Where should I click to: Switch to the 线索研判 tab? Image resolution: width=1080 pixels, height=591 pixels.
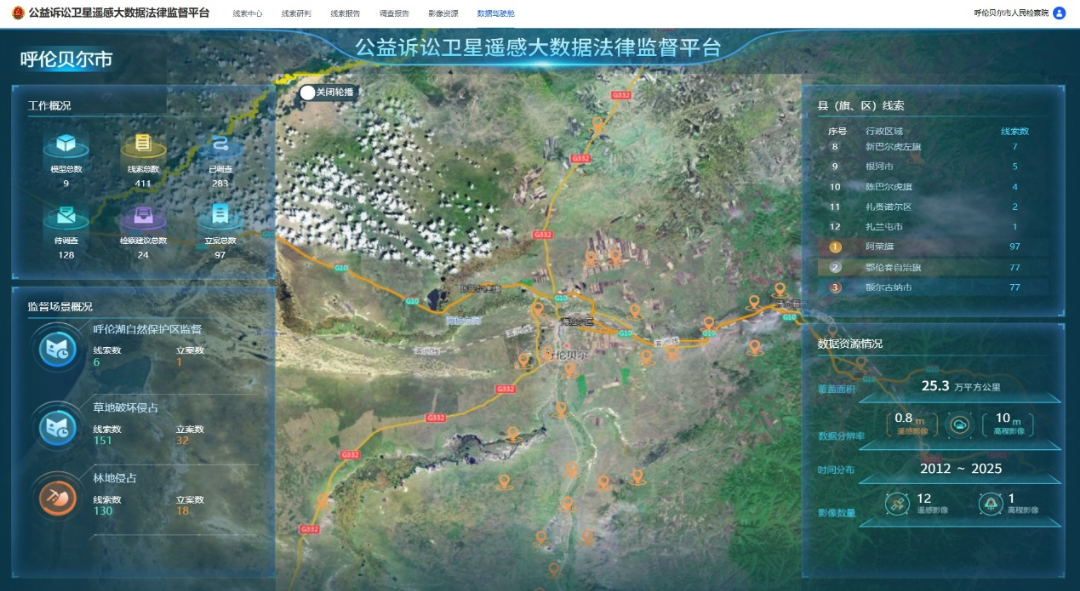[296, 14]
